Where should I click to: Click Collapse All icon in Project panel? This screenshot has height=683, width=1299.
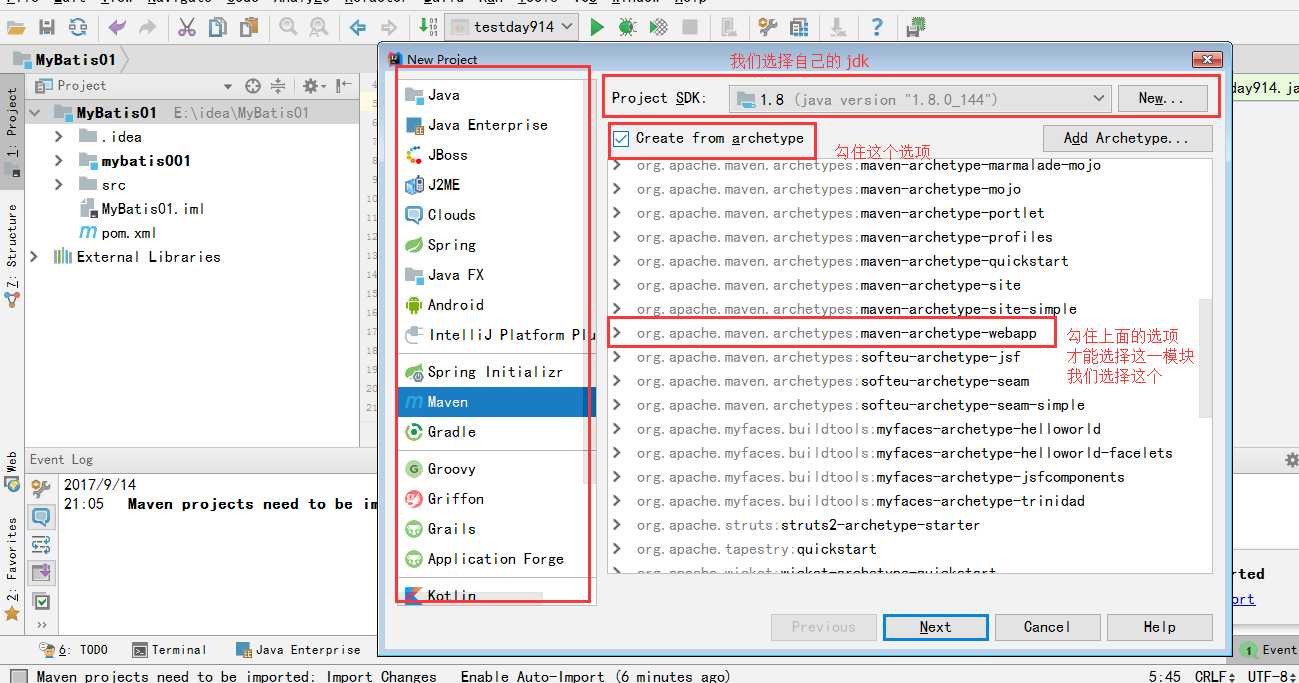pyautogui.click(x=278, y=86)
